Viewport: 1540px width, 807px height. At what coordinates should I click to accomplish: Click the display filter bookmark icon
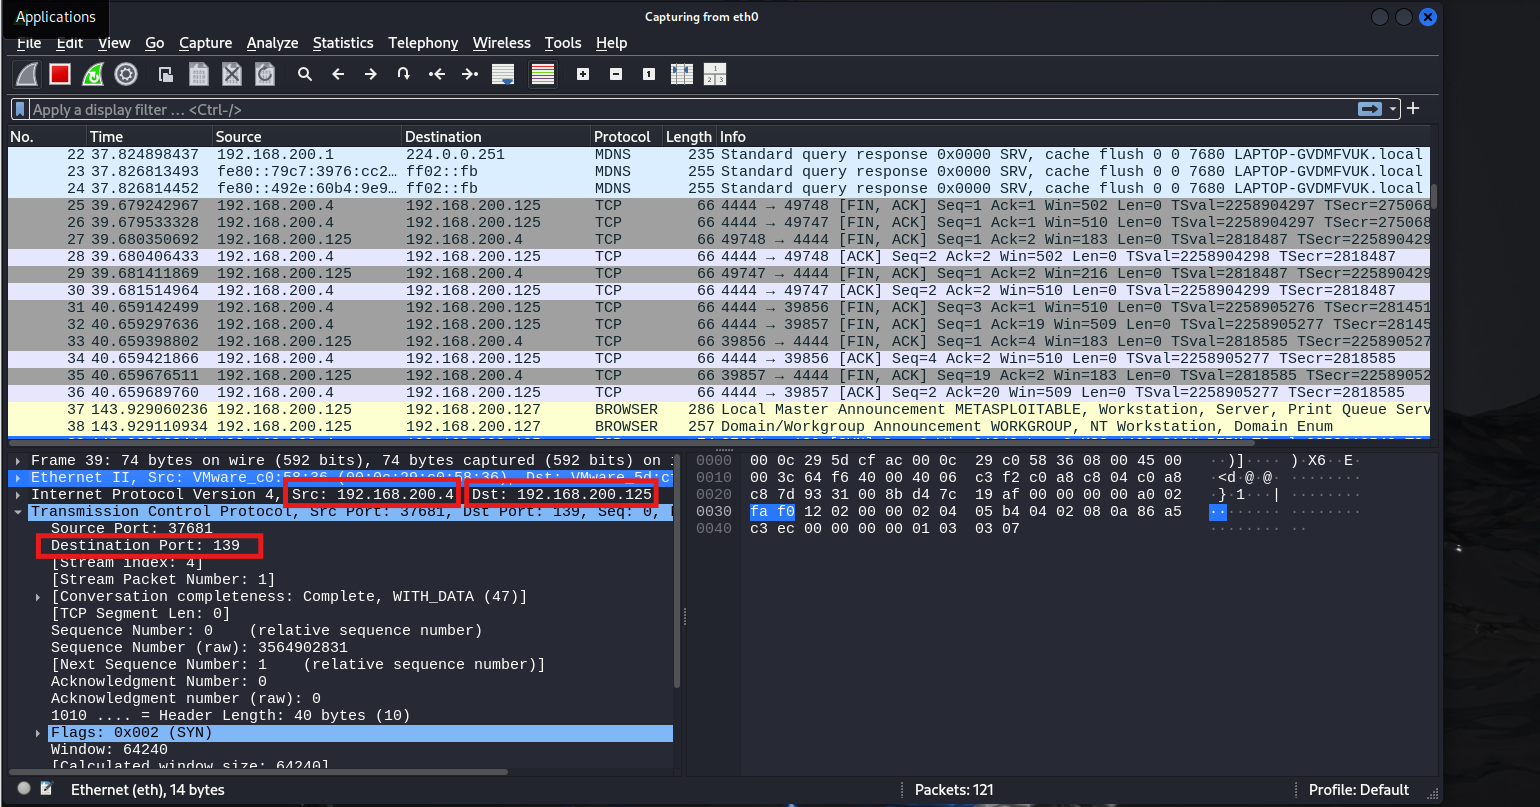click(x=20, y=109)
